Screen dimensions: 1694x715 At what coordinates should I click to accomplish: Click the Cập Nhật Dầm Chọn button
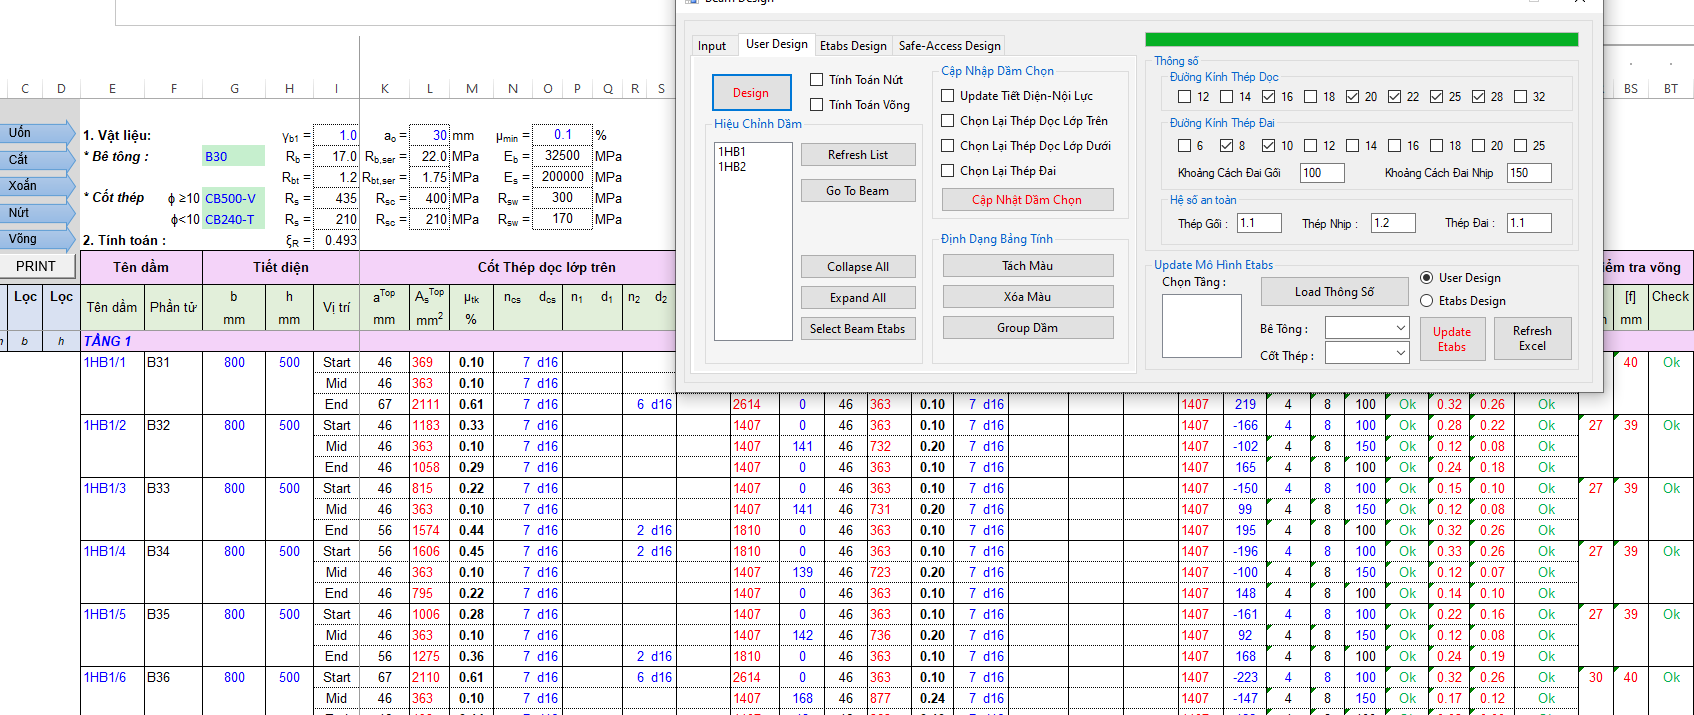(1028, 200)
